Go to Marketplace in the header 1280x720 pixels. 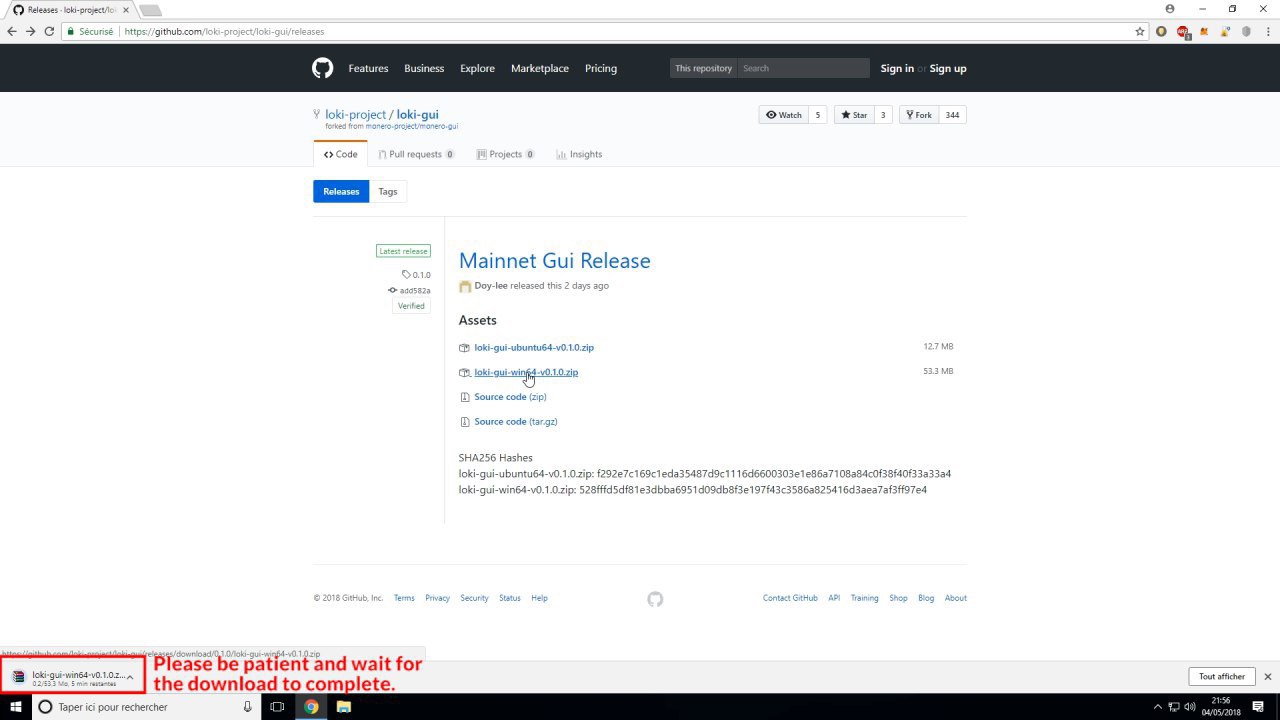tap(540, 69)
